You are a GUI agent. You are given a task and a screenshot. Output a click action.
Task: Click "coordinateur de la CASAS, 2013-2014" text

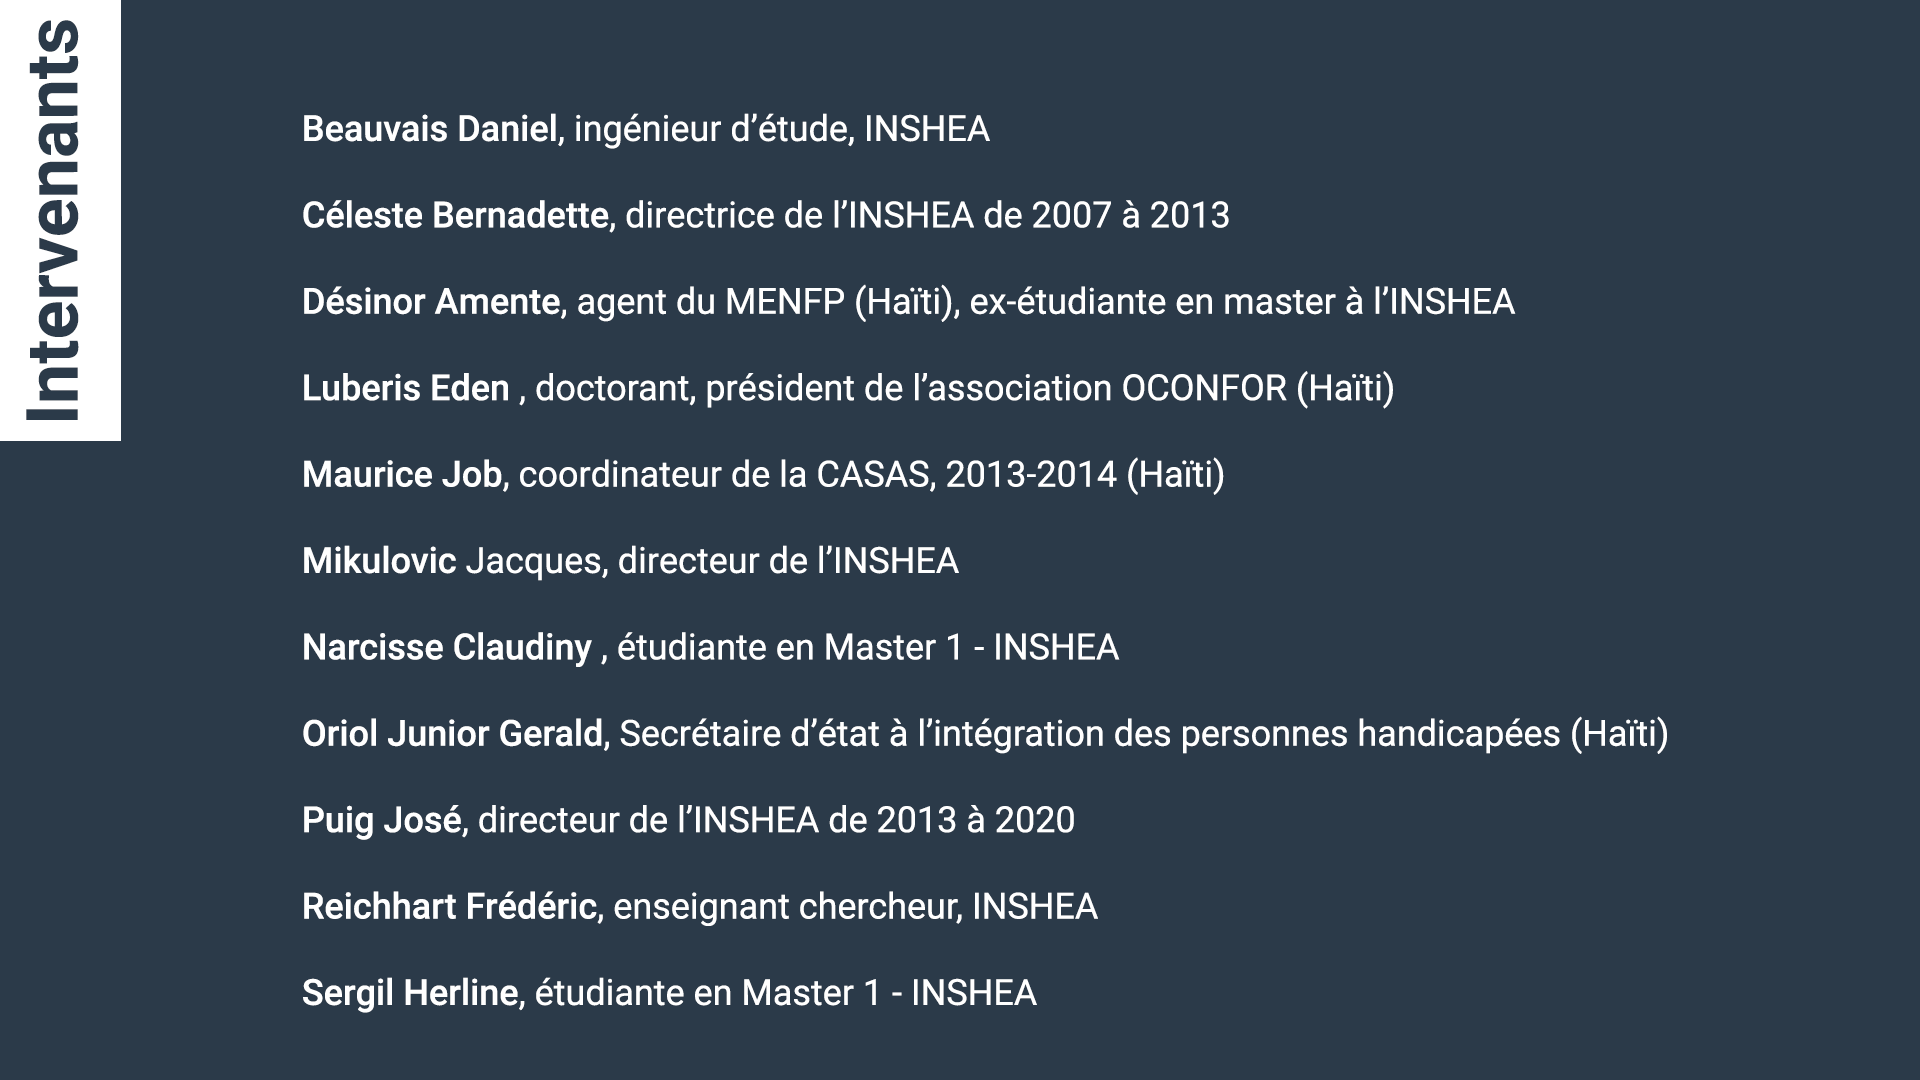click(x=817, y=474)
